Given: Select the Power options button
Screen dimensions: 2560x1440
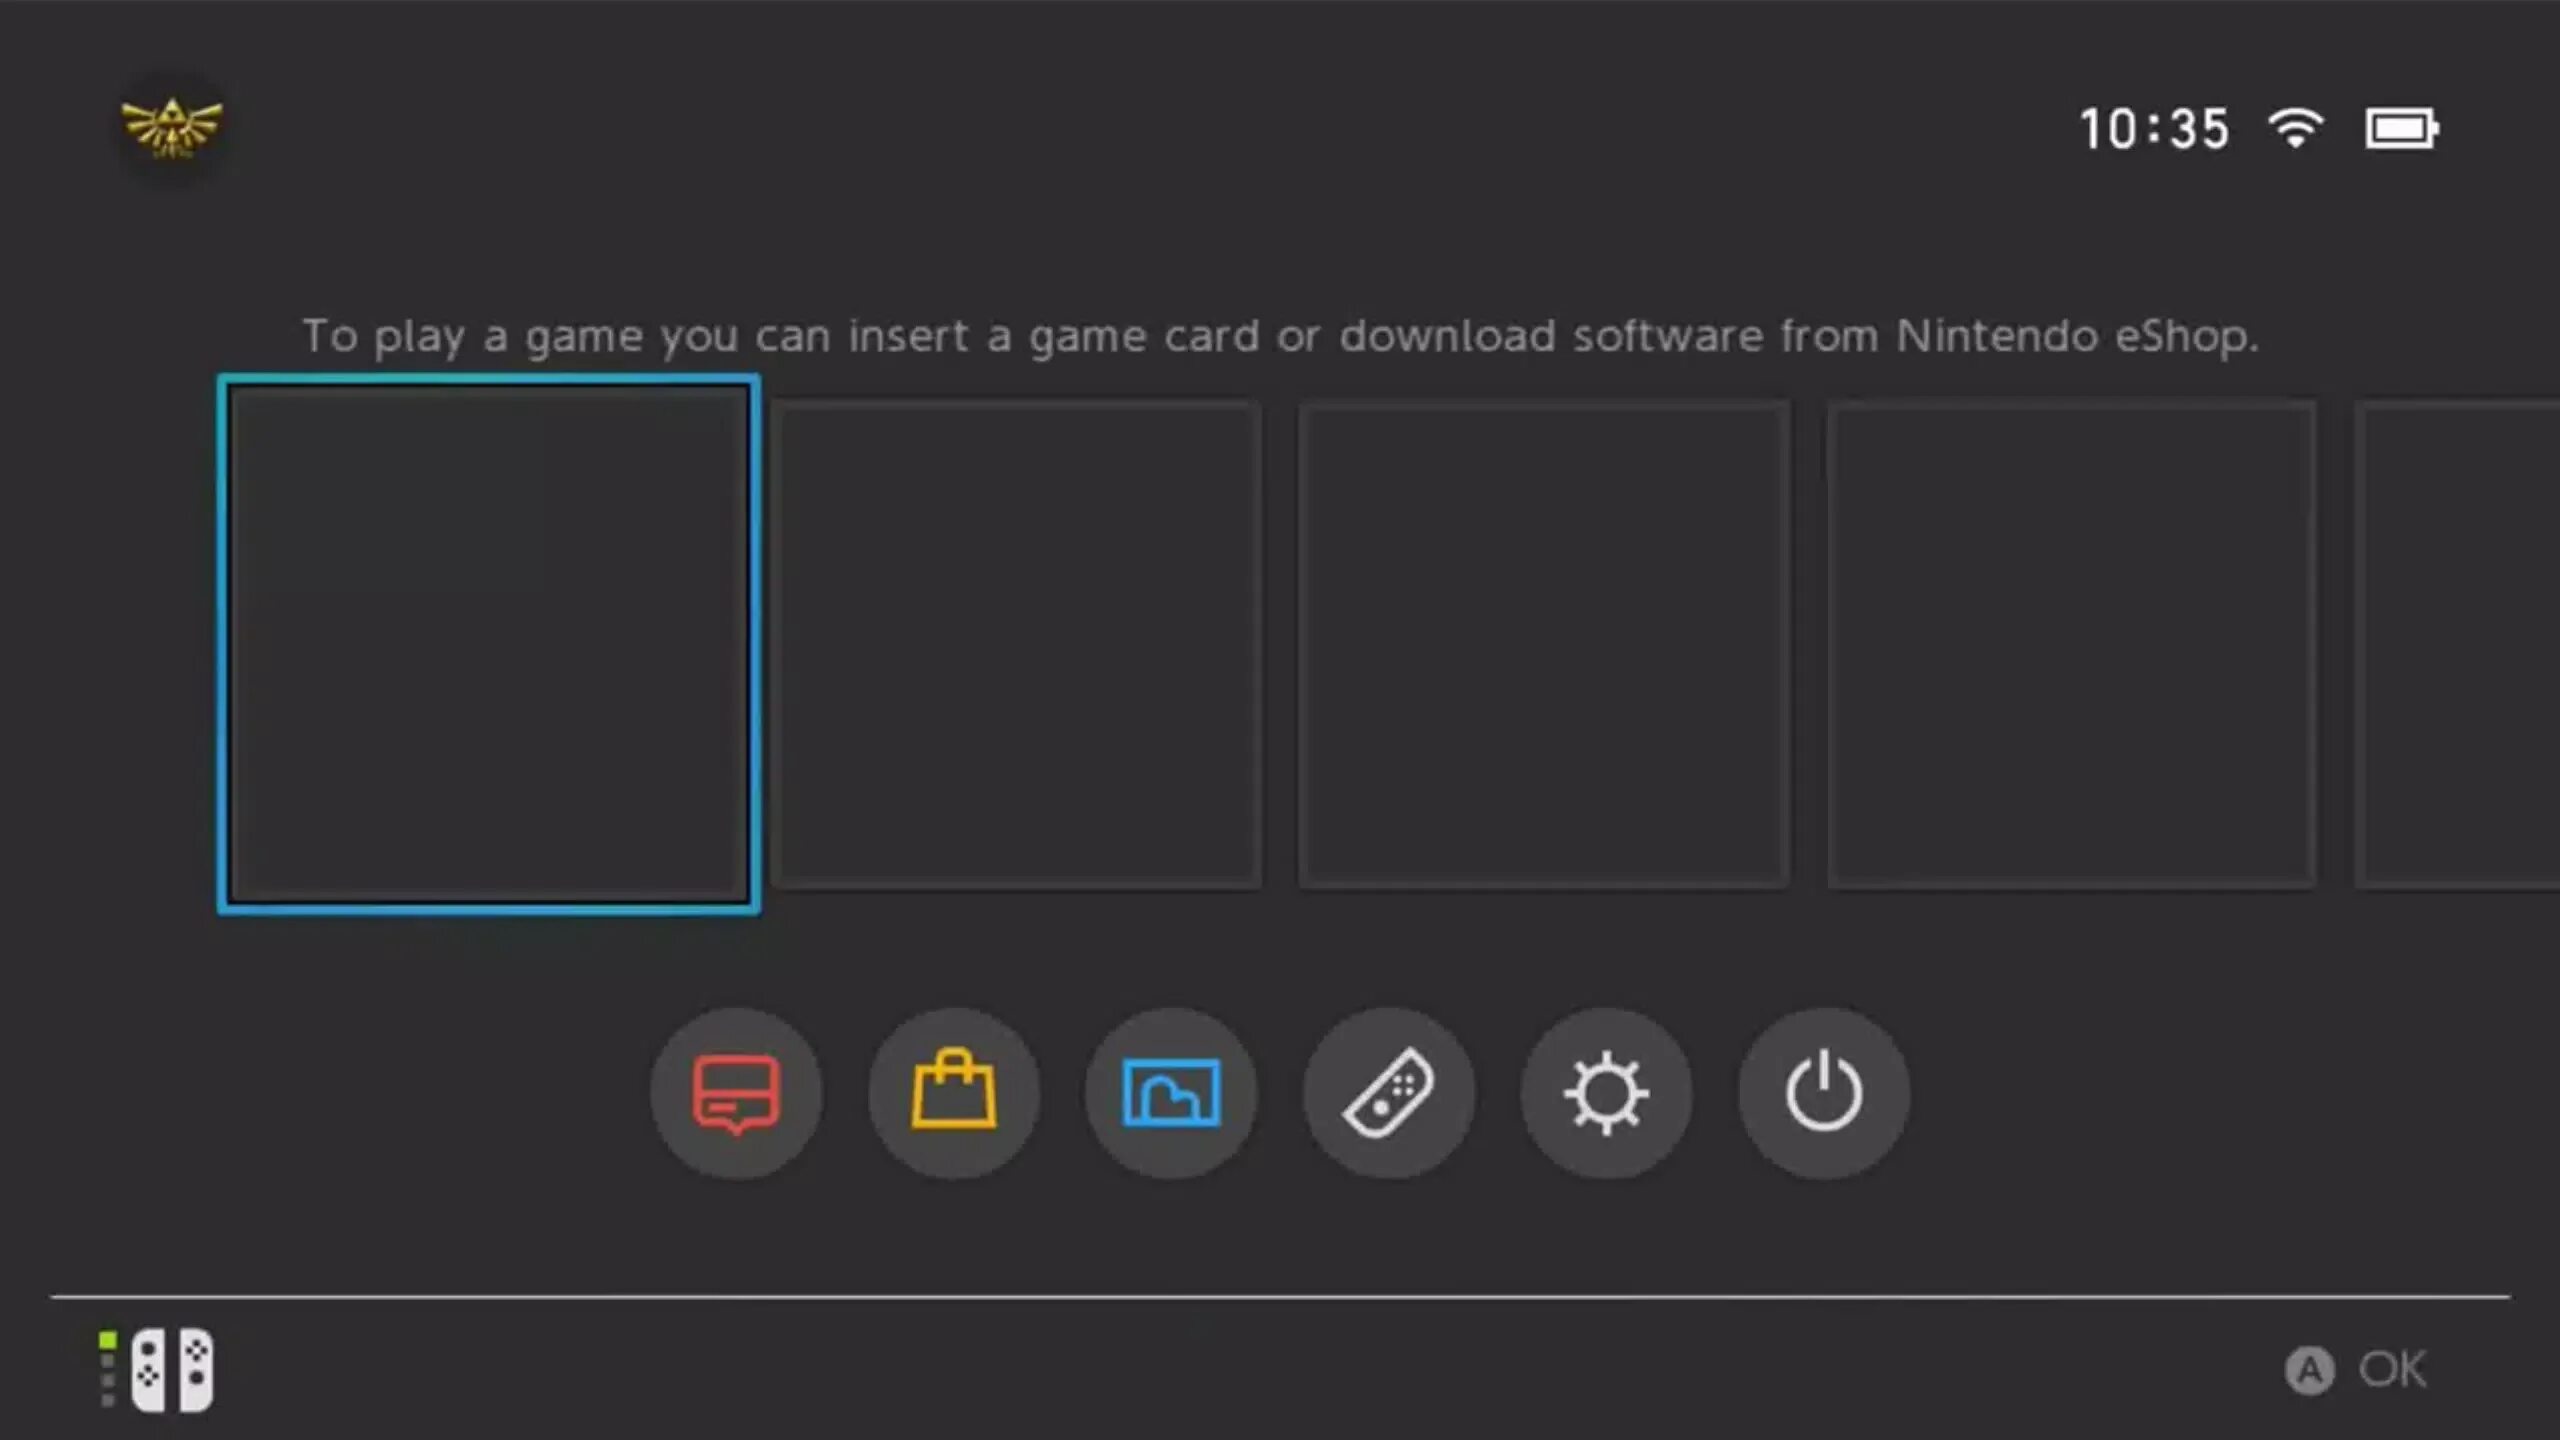Looking at the screenshot, I should [1823, 1092].
